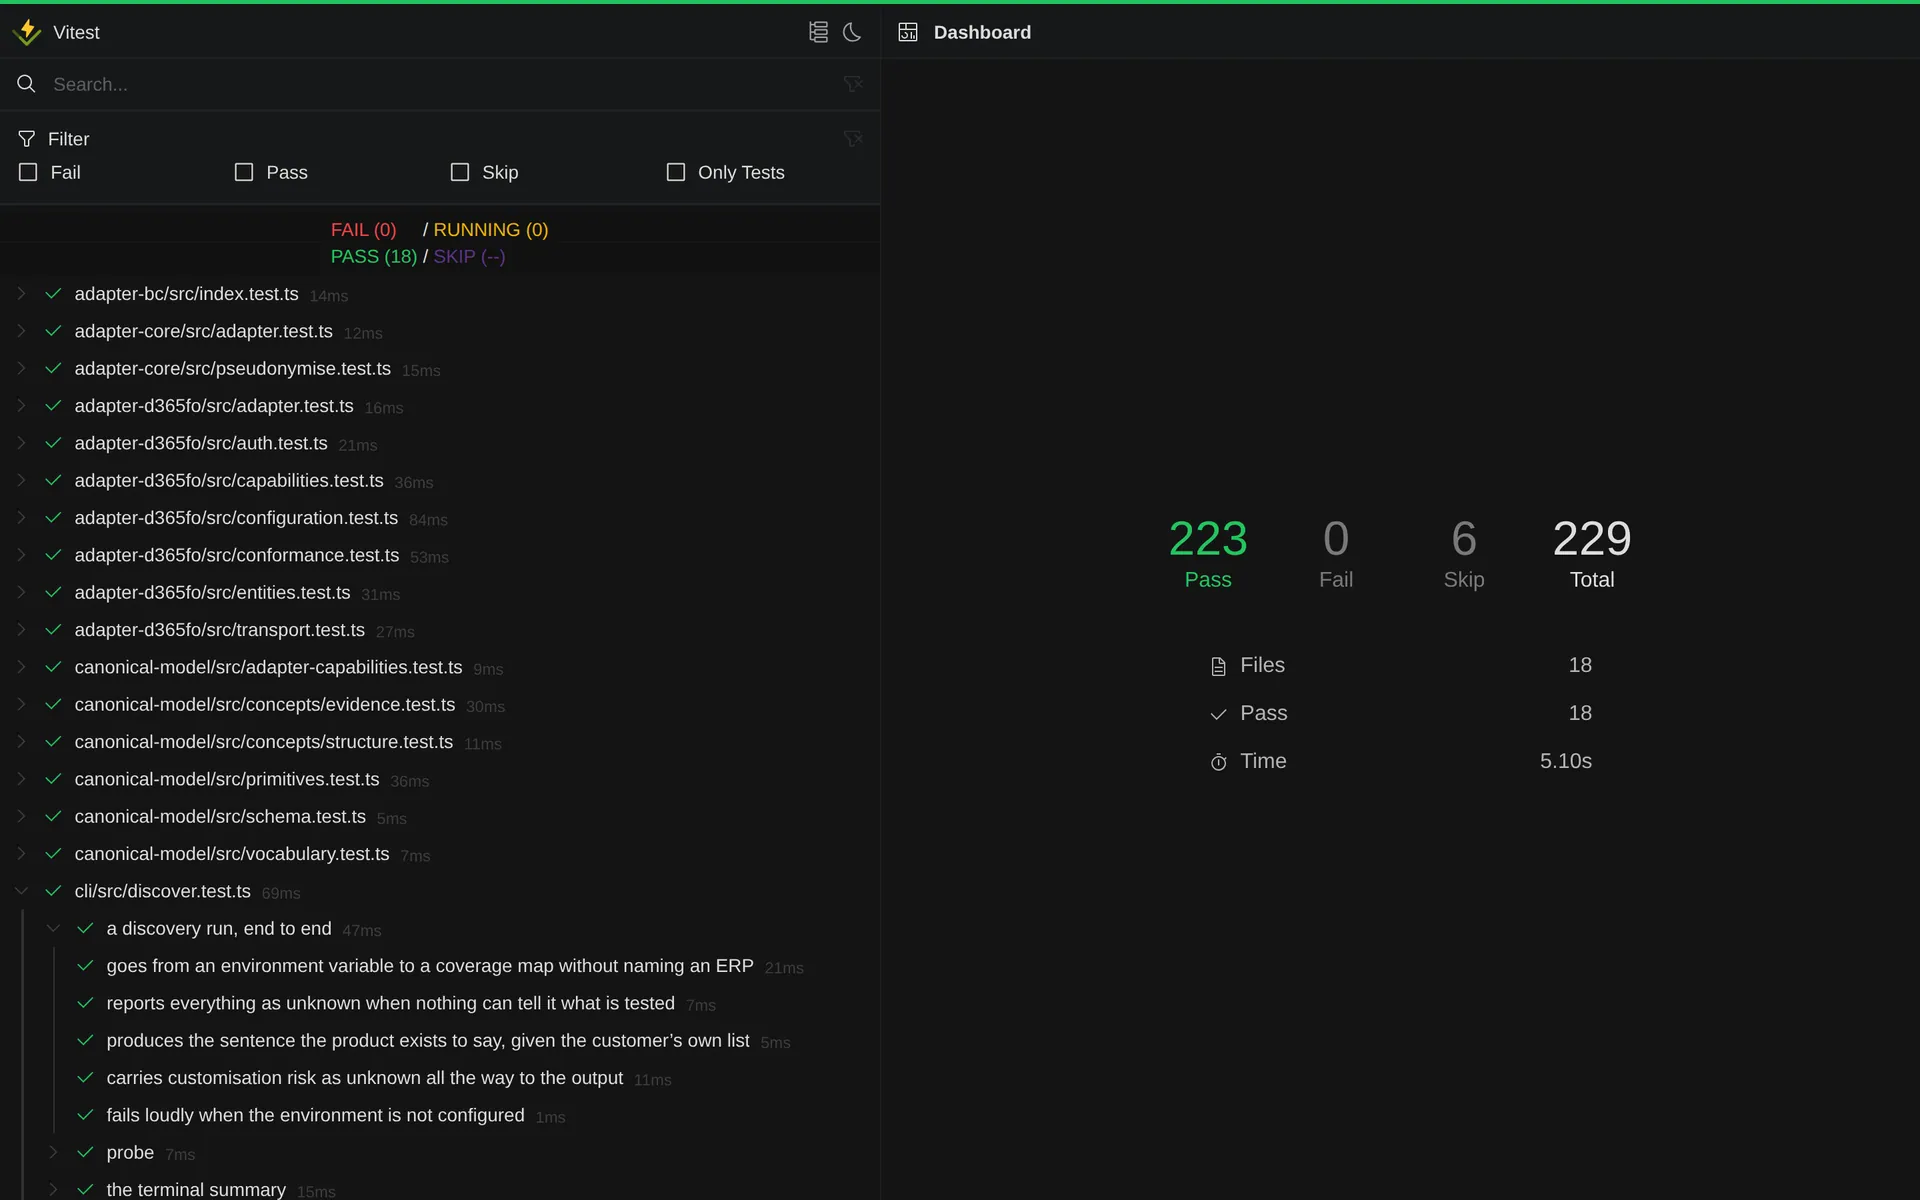Click the RUNNING (0) status label
This screenshot has width=1920, height=1200.
tap(491, 230)
